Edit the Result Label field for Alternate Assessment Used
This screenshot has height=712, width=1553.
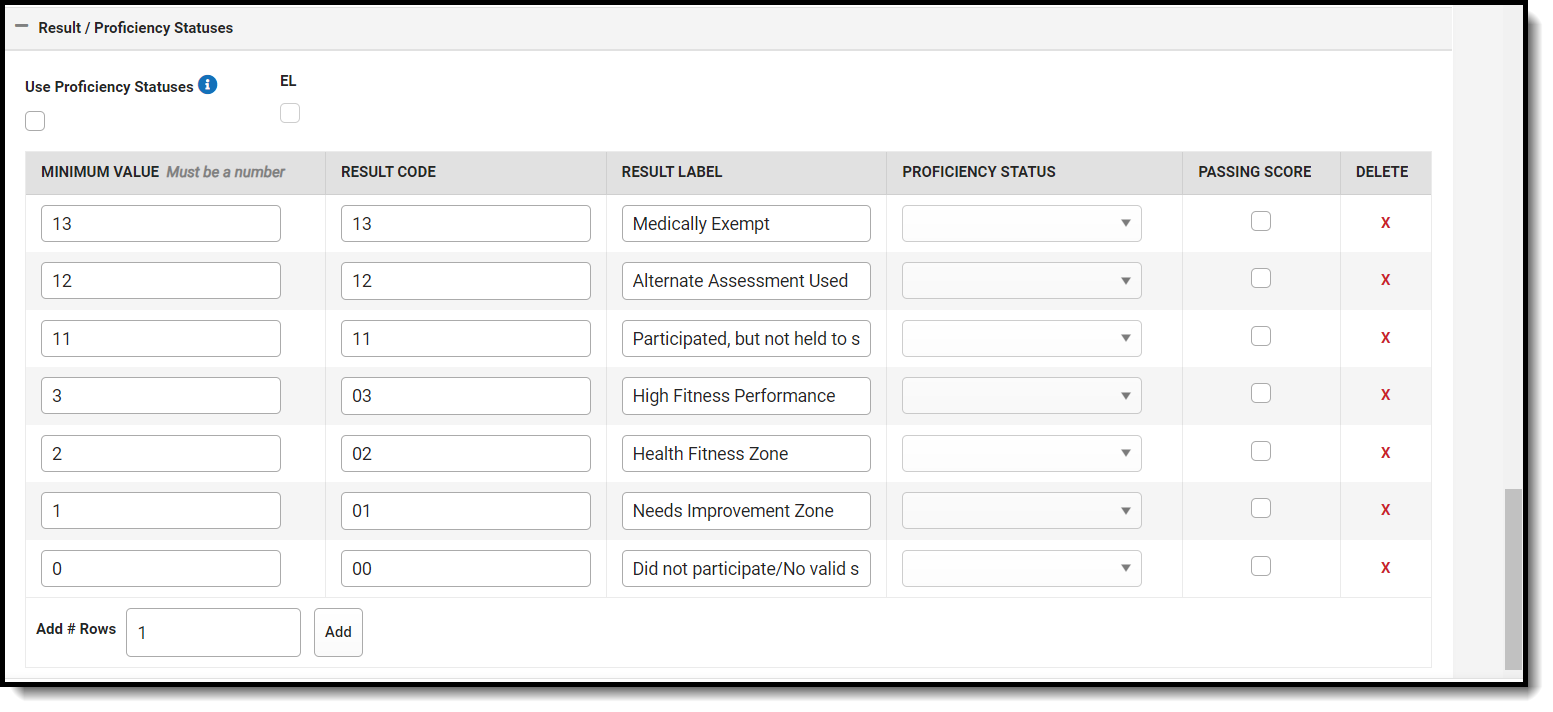pyautogui.click(x=746, y=281)
